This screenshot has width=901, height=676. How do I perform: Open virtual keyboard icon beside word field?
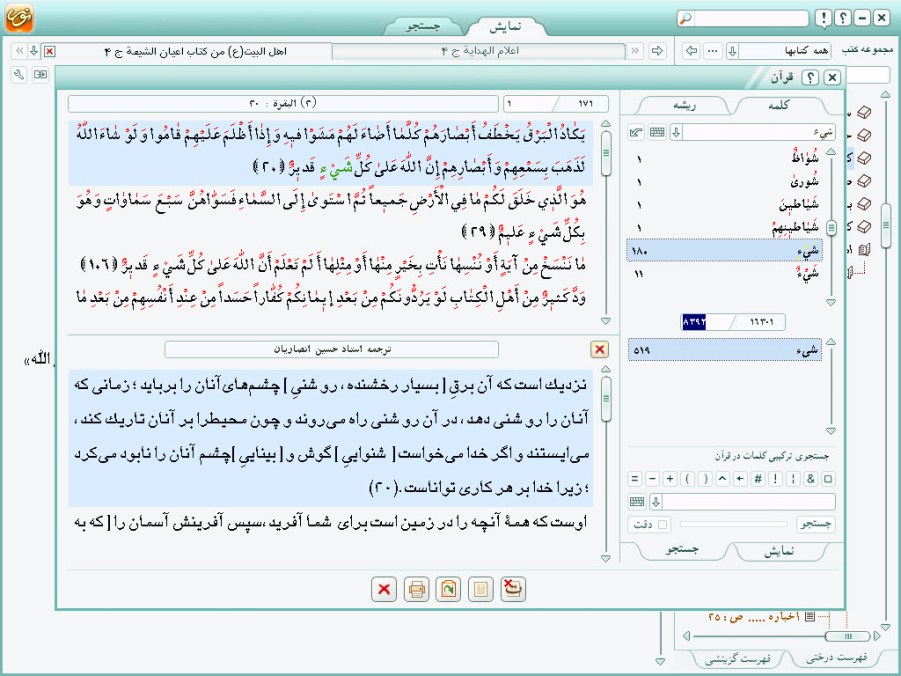coord(657,133)
